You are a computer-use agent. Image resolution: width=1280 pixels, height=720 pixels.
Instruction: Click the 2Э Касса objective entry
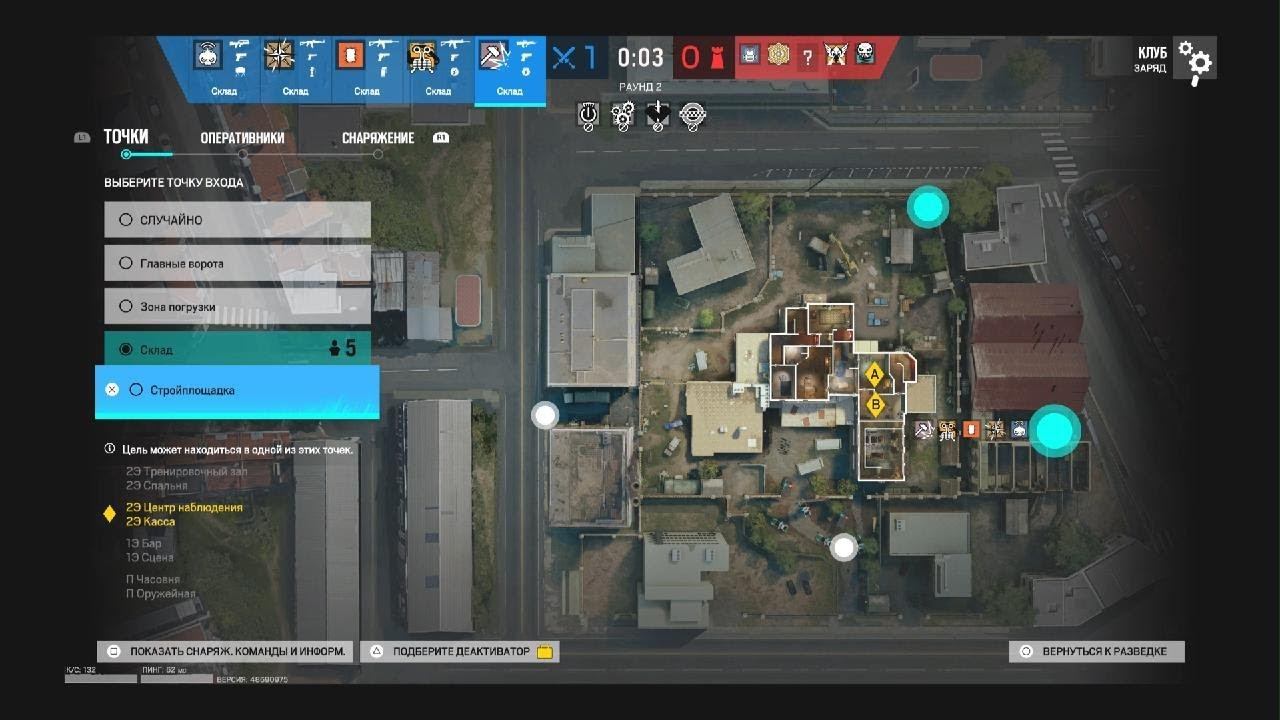(151, 522)
